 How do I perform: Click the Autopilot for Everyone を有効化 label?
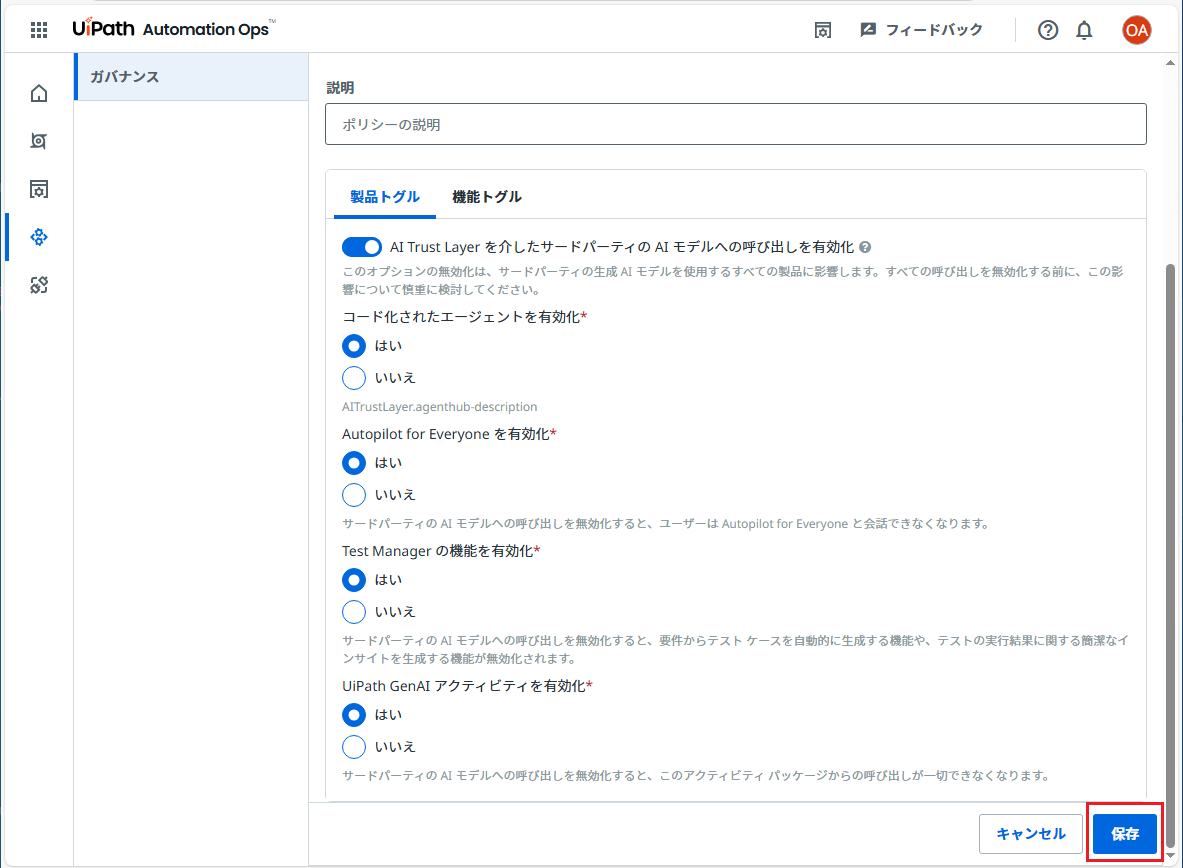click(x=449, y=434)
